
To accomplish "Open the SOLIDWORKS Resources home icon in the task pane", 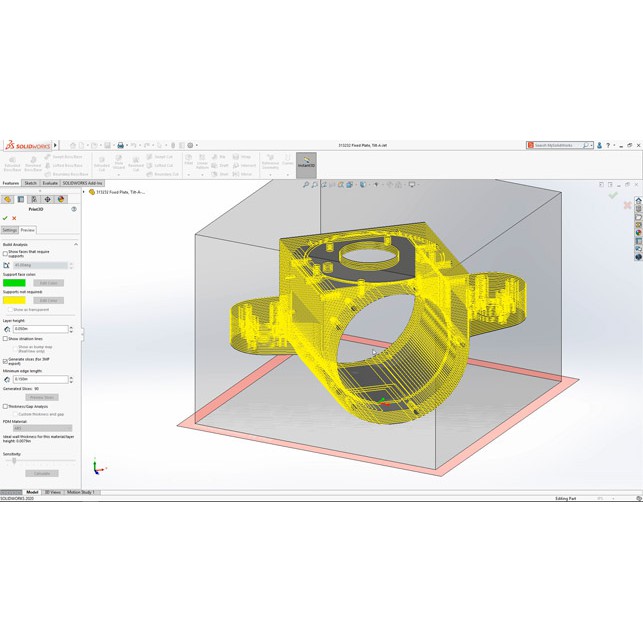I will [x=639, y=200].
